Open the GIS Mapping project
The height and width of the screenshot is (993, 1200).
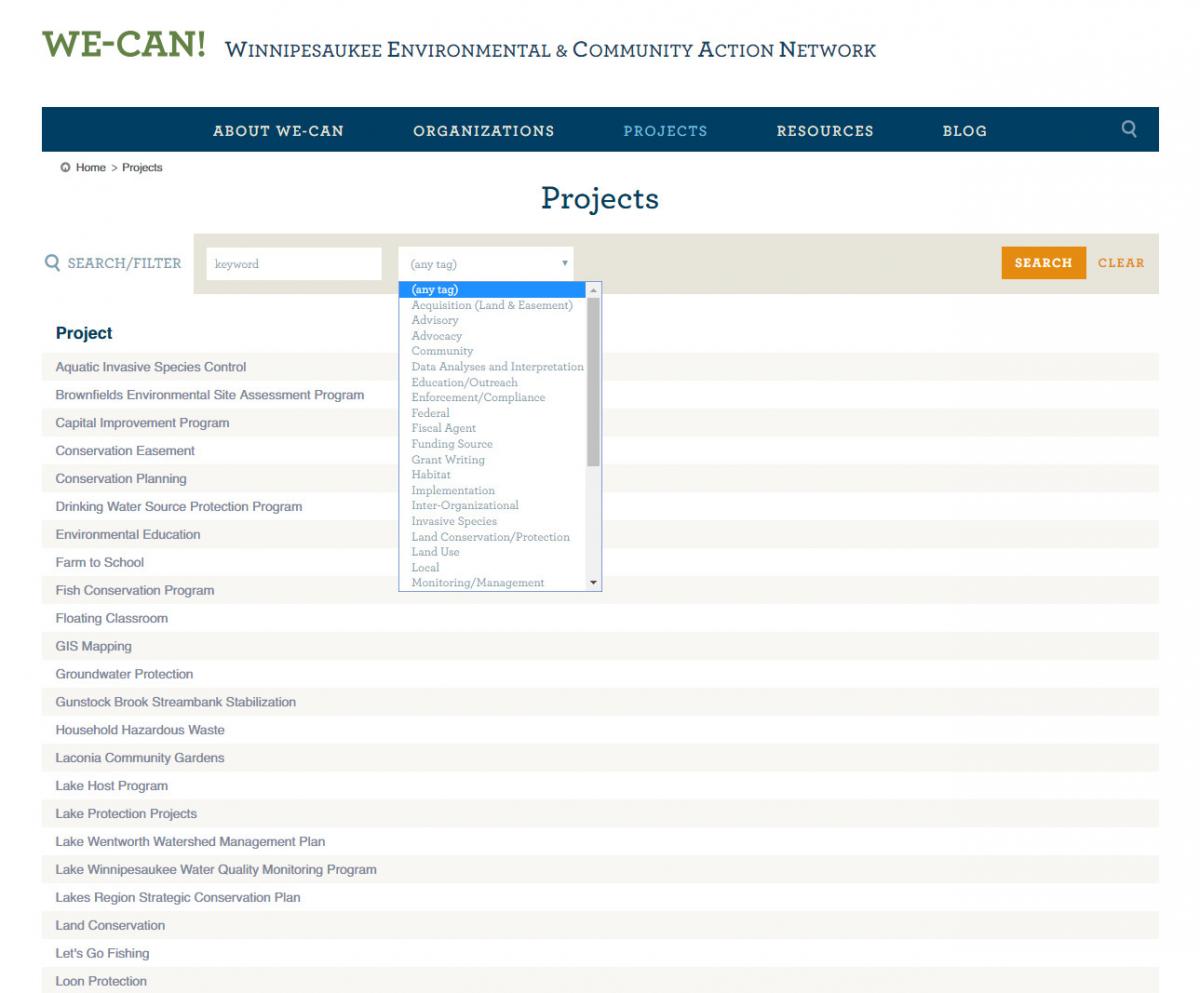coord(94,647)
